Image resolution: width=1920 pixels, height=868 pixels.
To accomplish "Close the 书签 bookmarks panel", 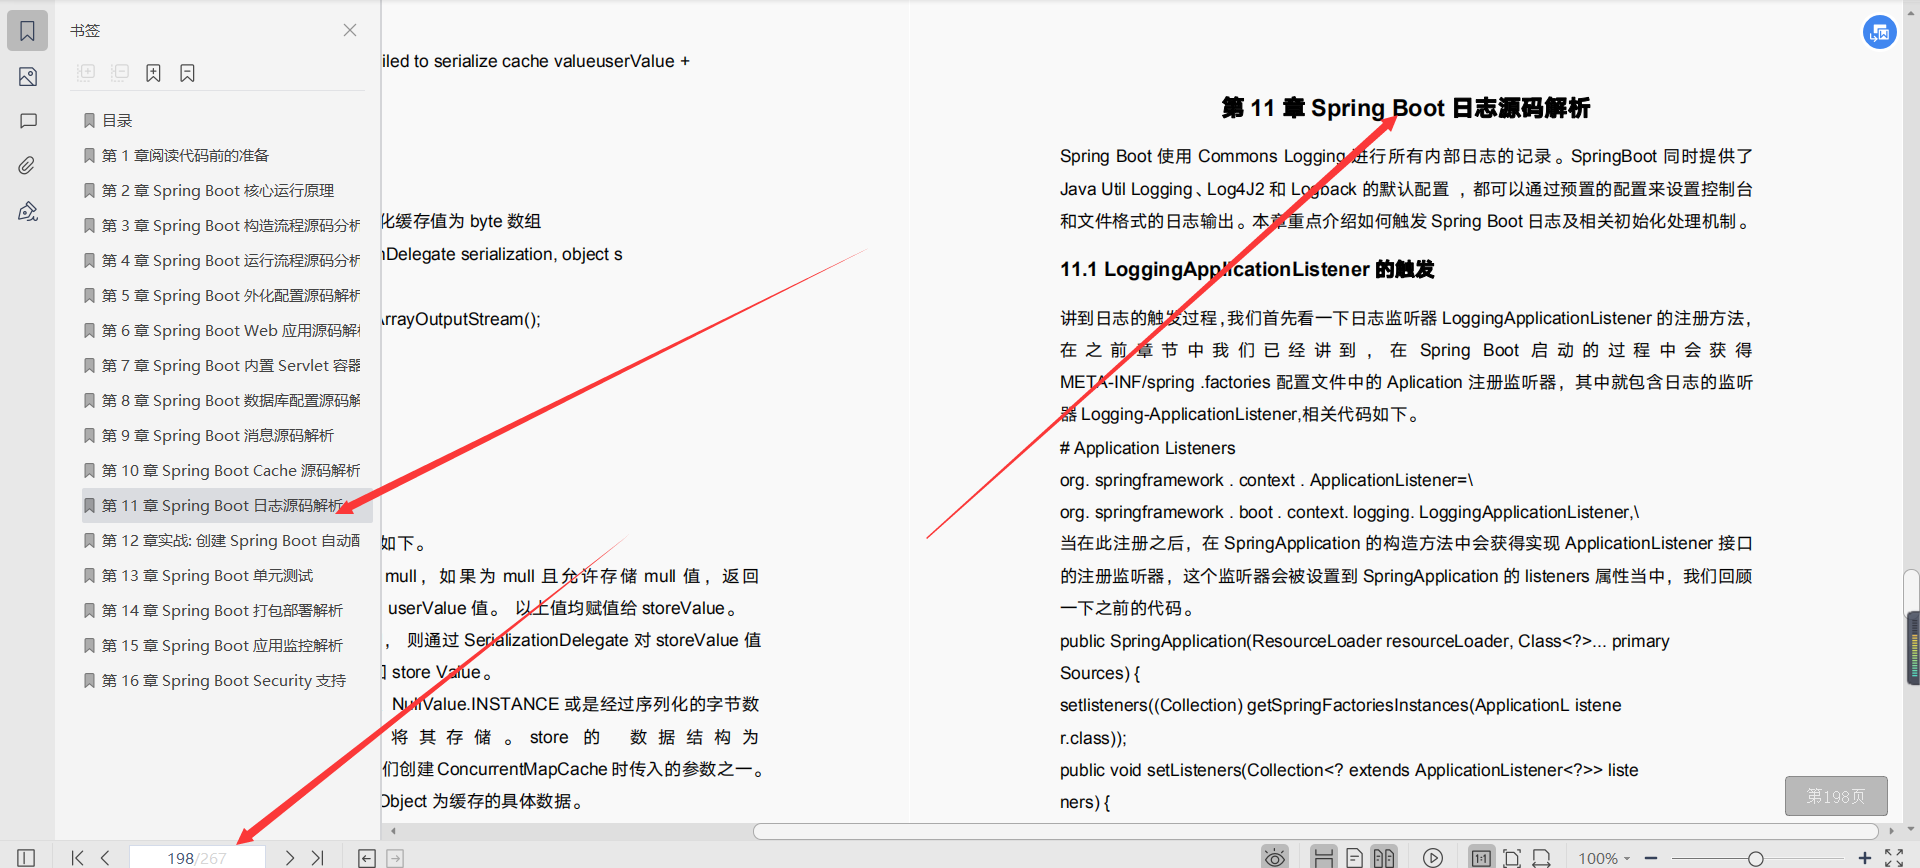I will coord(350,30).
